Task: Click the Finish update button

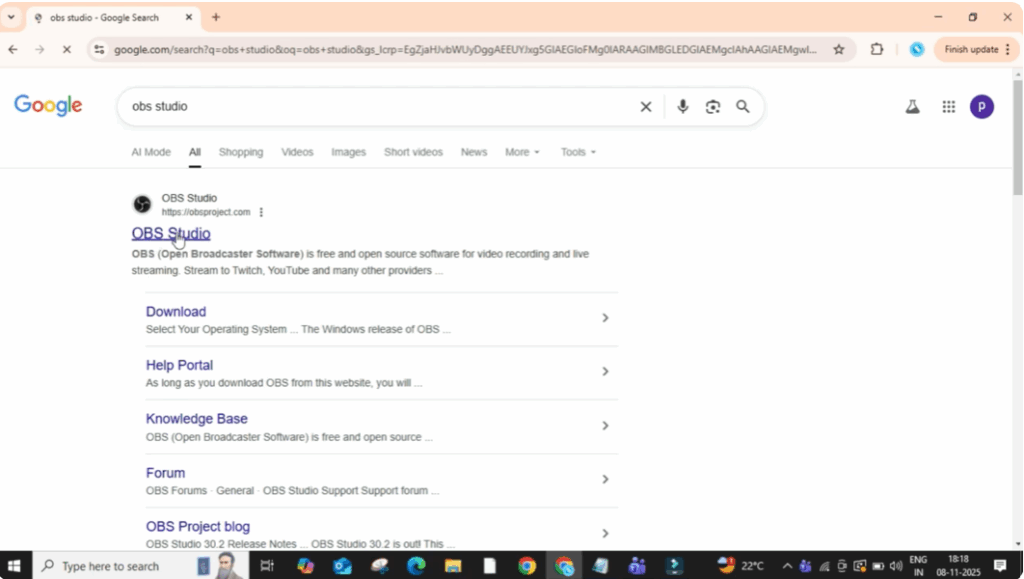Action: 969,48
